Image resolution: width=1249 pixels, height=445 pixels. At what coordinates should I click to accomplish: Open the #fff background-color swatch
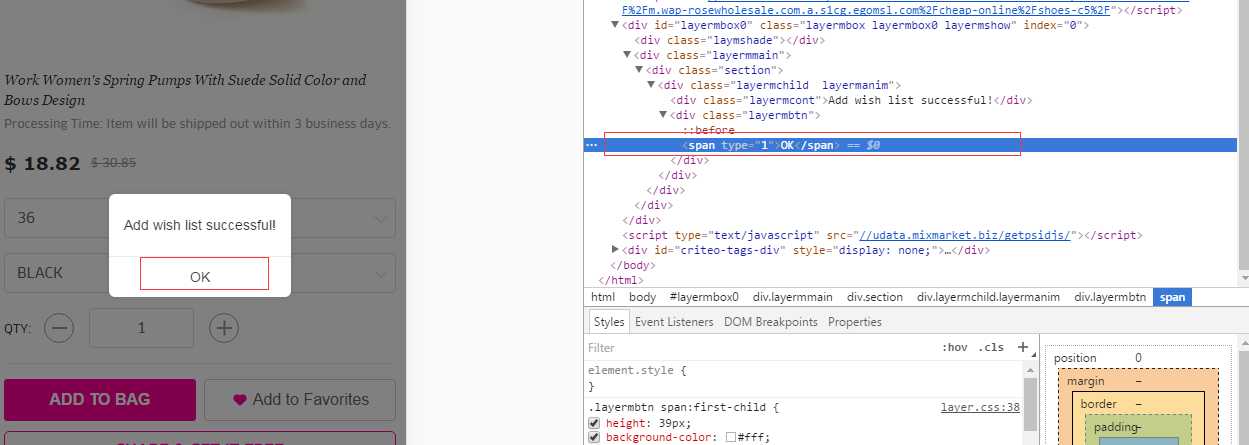[731, 438]
